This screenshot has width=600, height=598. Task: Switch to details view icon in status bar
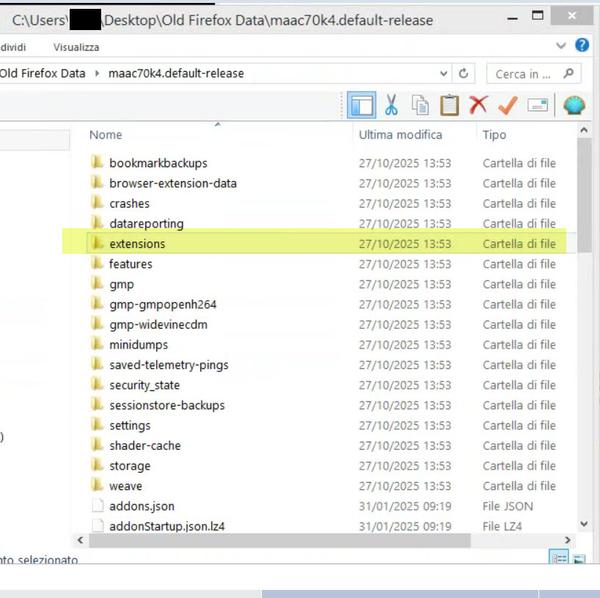(559, 557)
